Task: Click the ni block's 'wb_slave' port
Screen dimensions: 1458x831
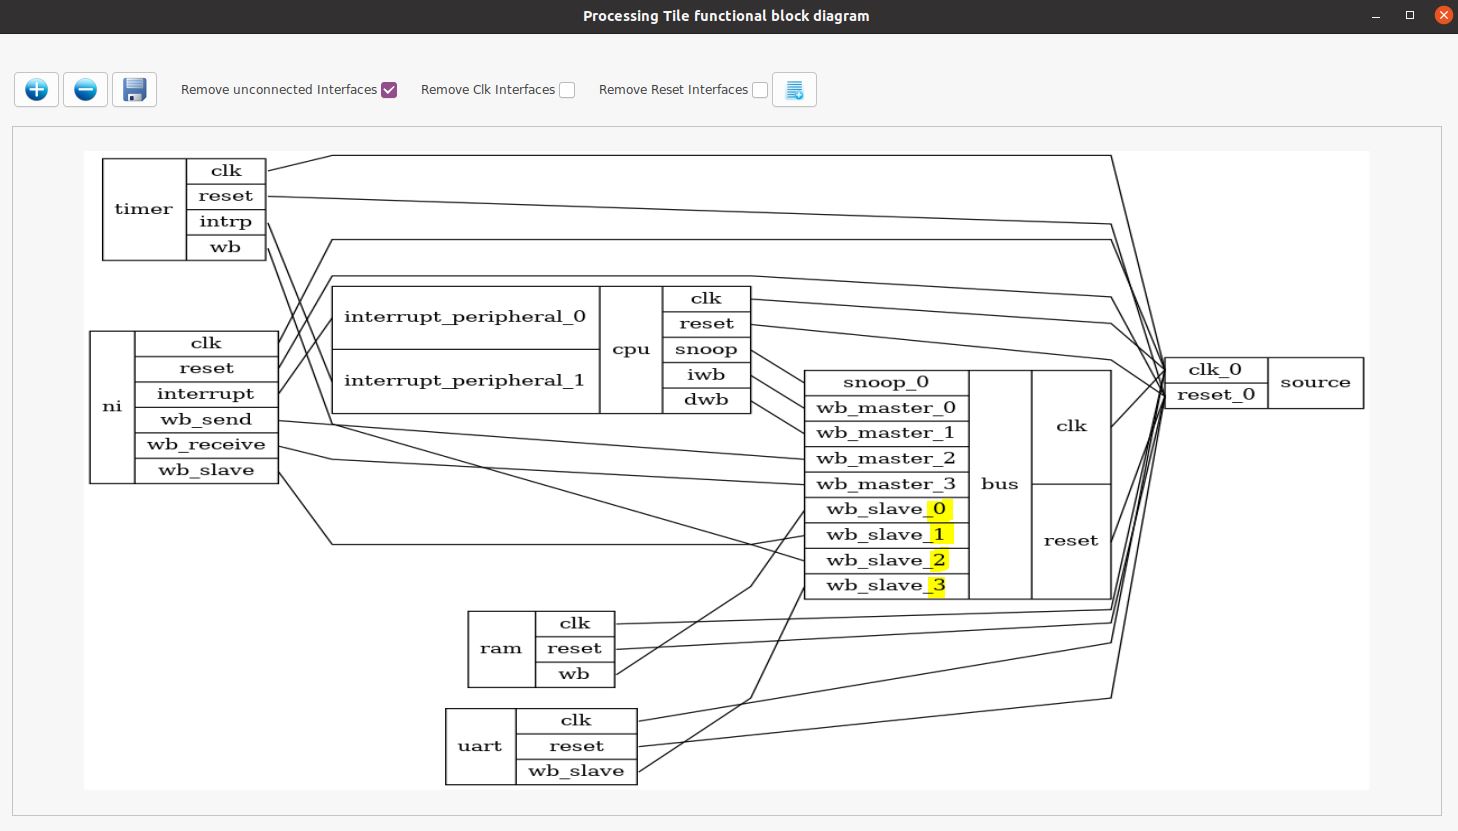Action: [206, 470]
